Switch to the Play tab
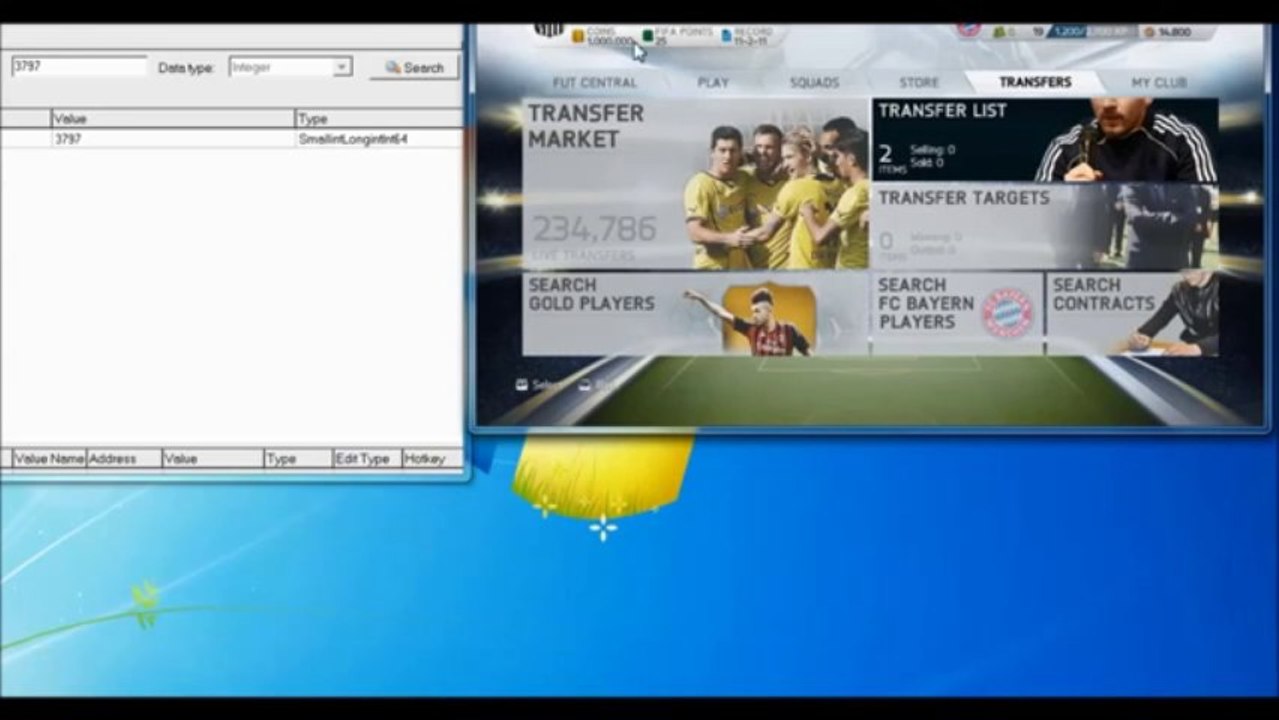Screen dimensions: 1279x720 point(713,82)
